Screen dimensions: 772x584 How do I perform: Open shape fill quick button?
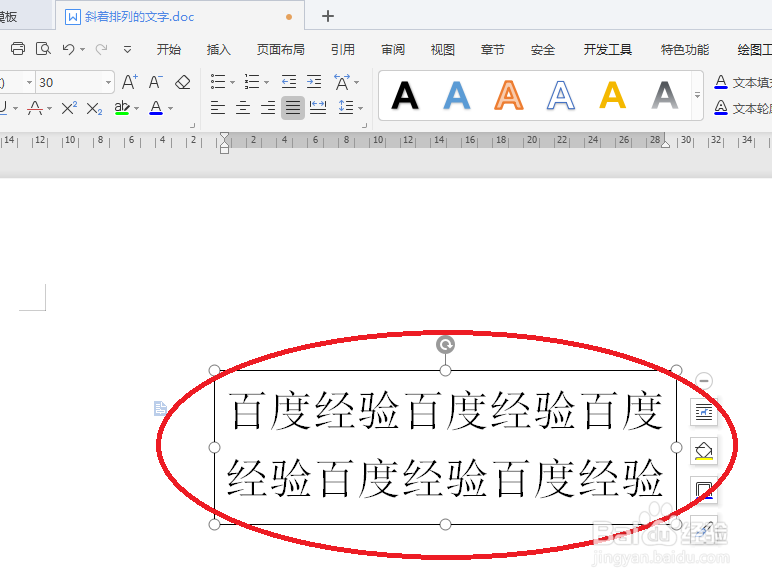tap(704, 451)
